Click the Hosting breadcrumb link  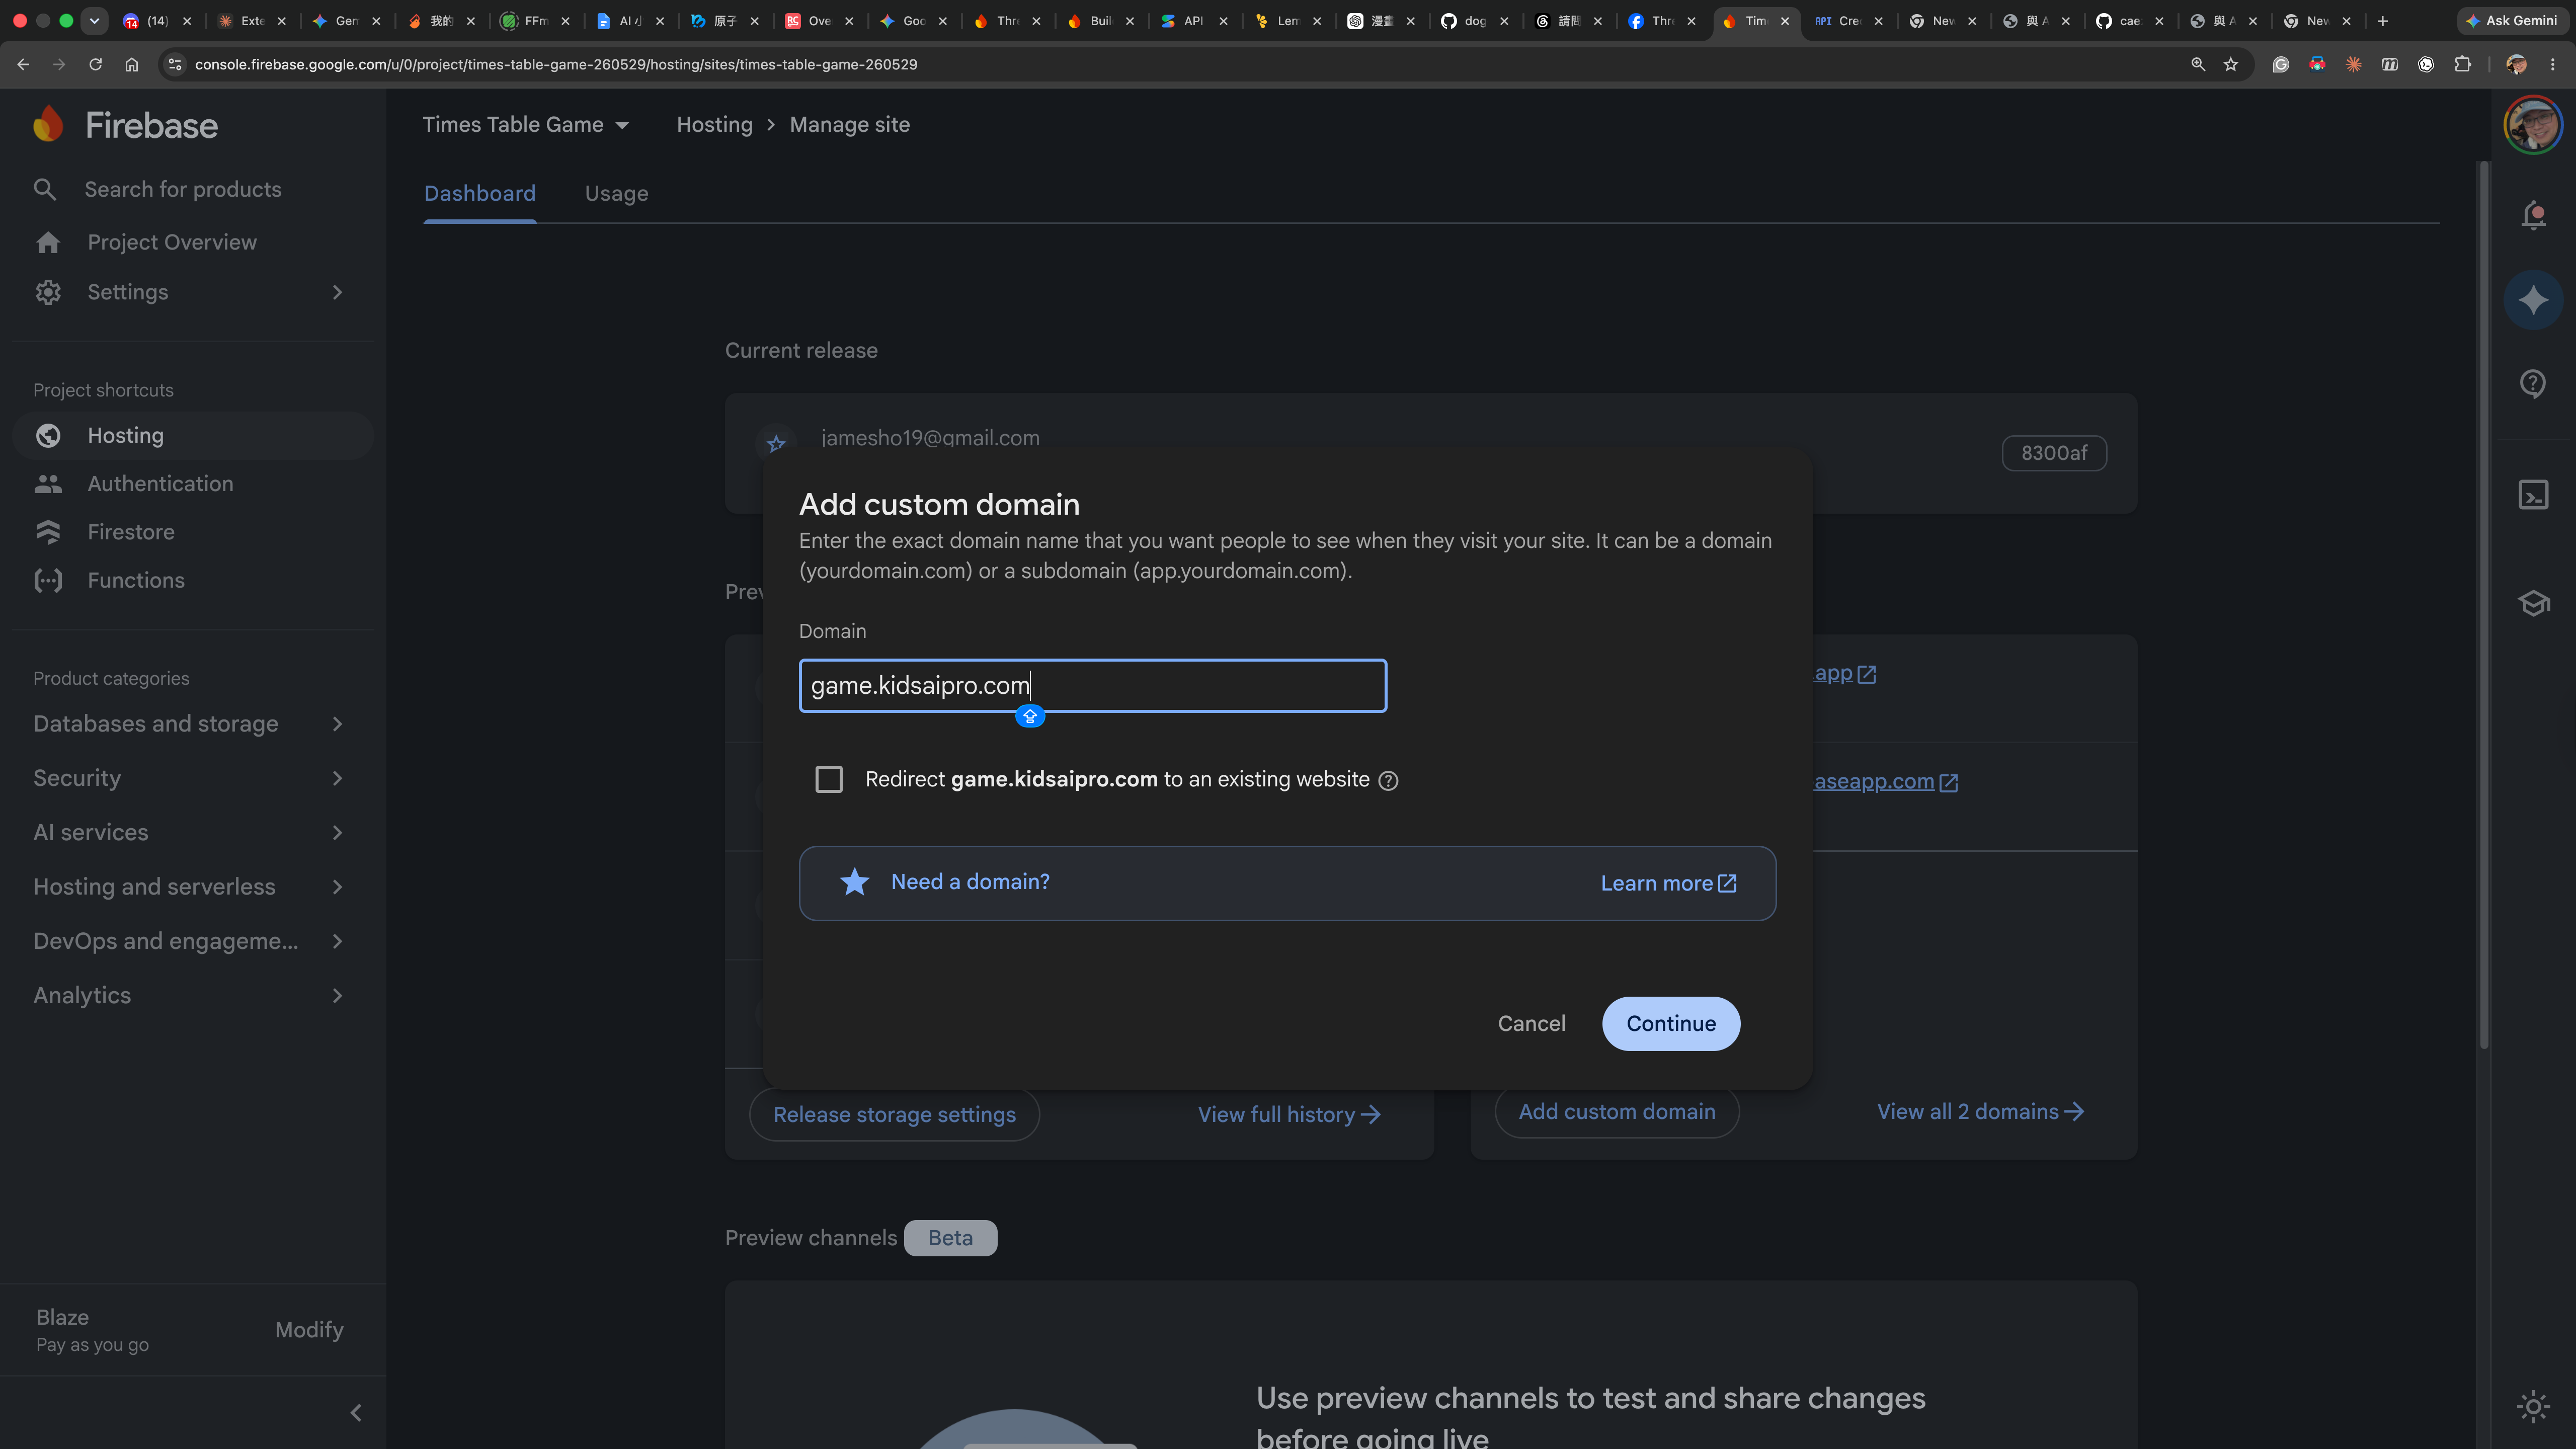click(x=714, y=124)
